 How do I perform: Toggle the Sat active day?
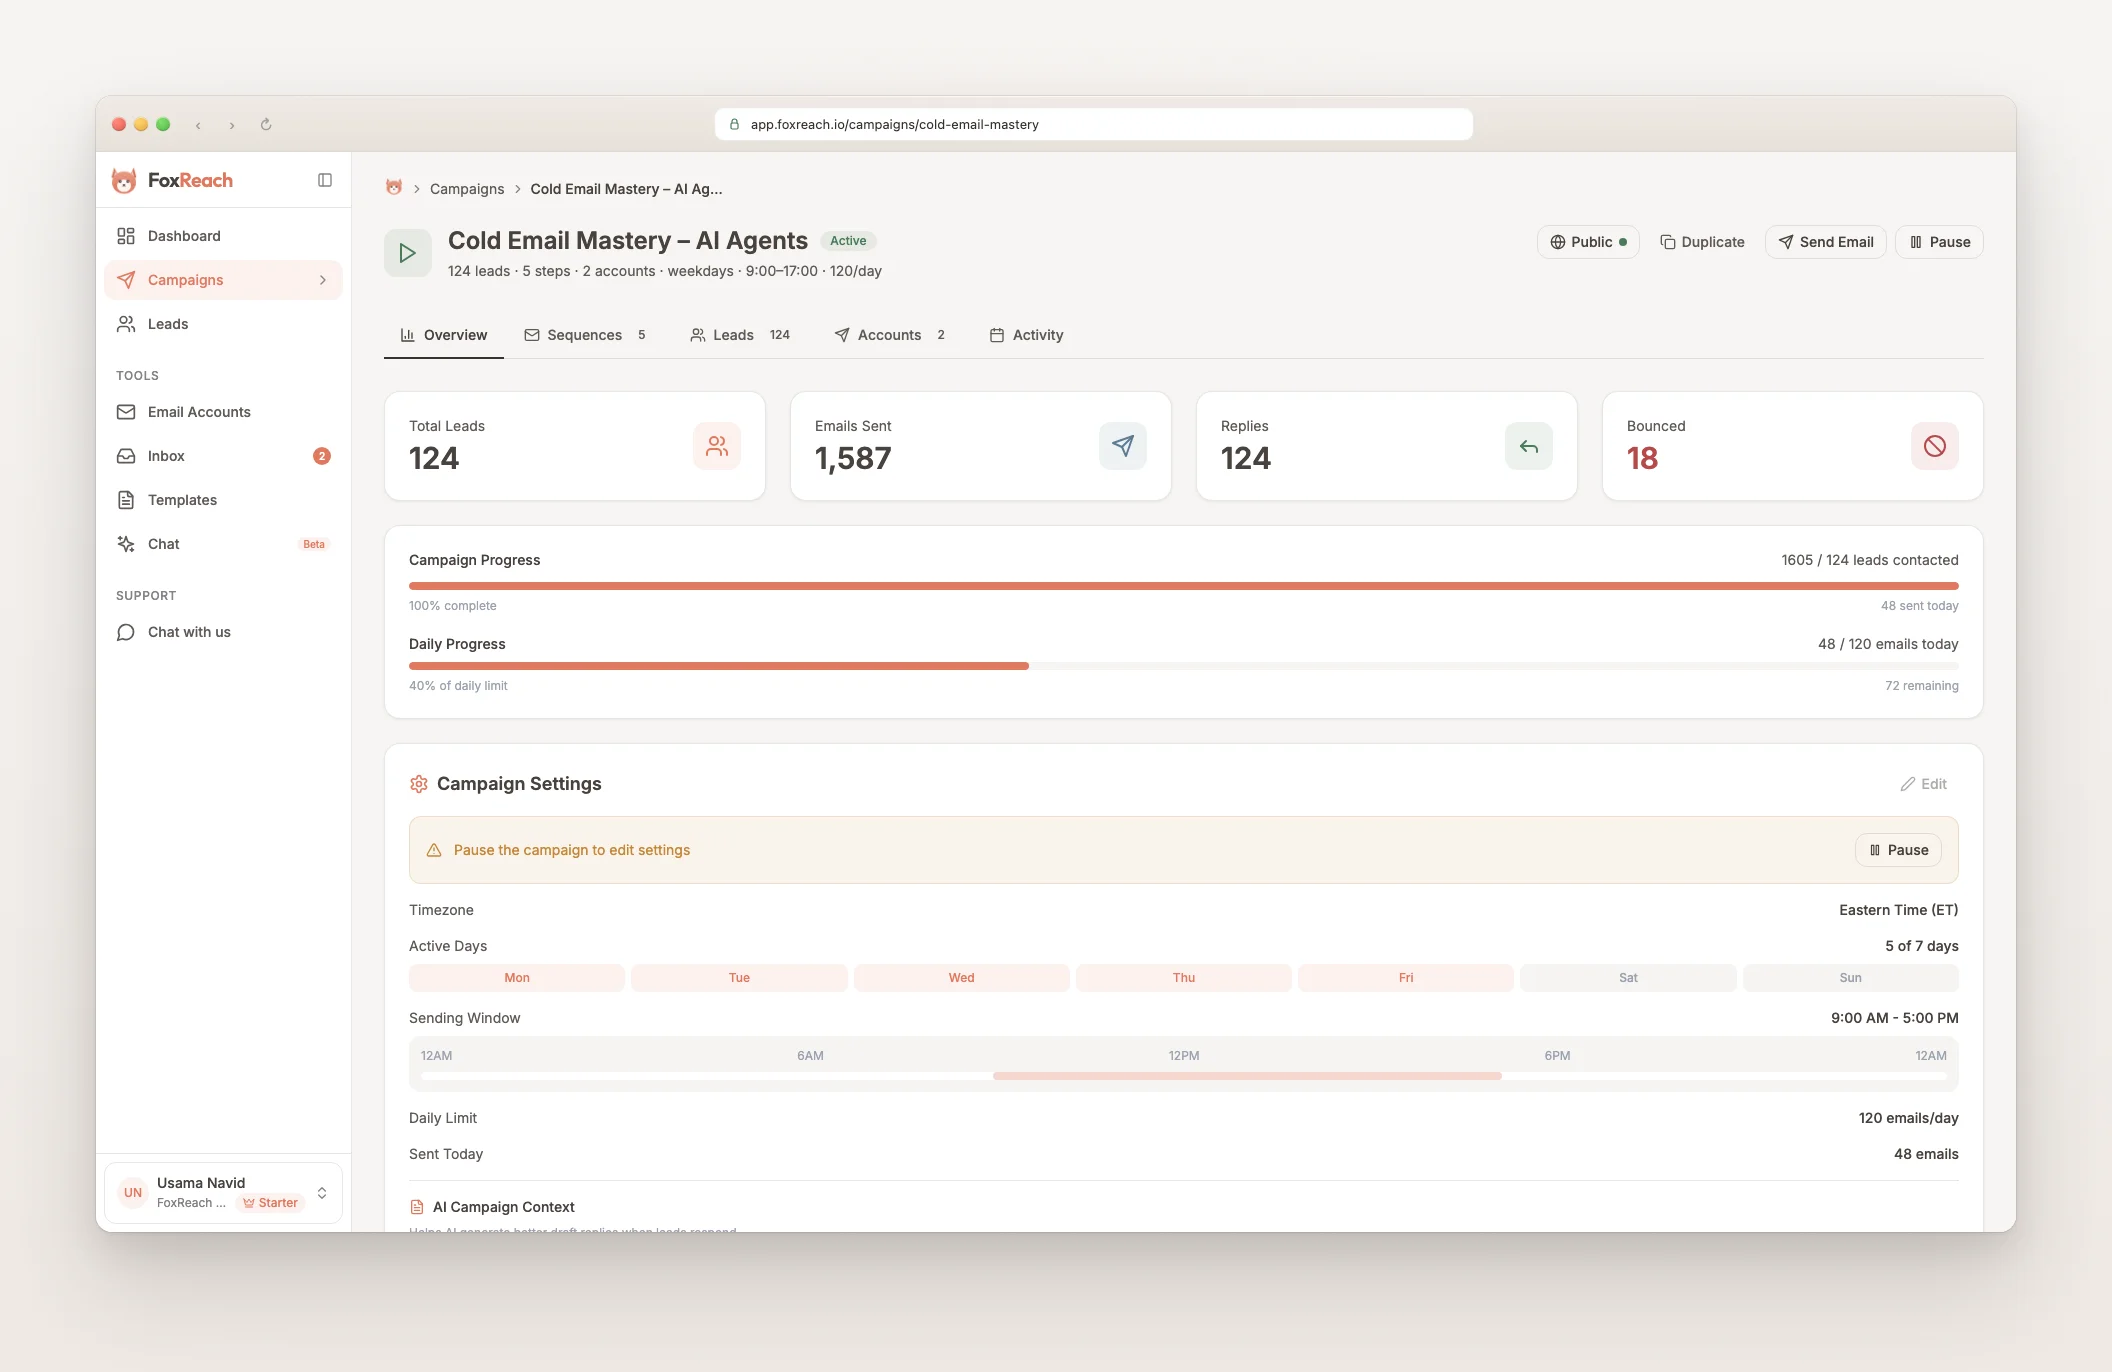pyautogui.click(x=1628, y=978)
